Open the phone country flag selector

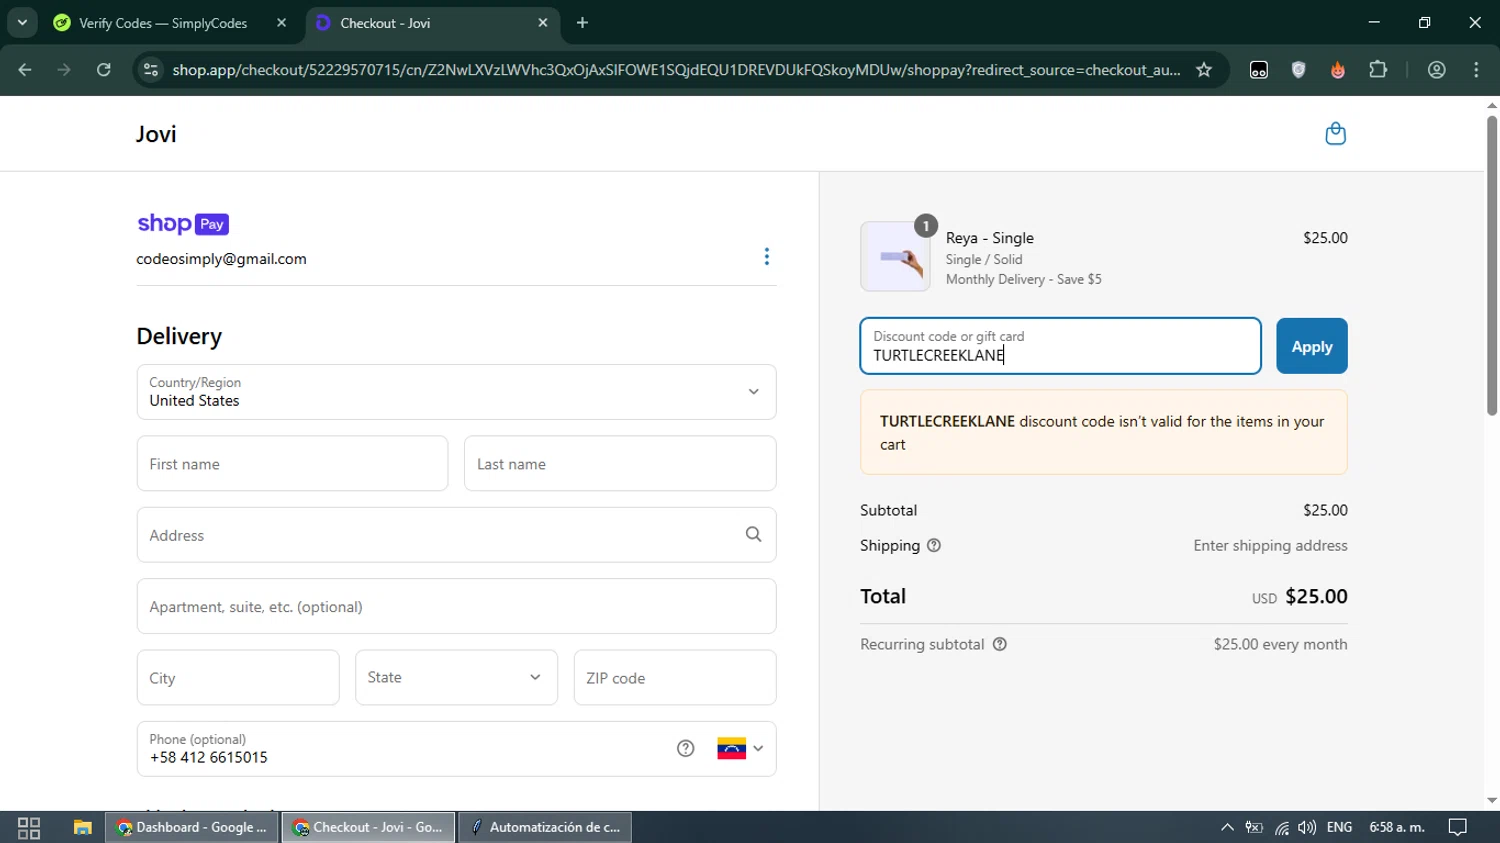[x=740, y=748]
